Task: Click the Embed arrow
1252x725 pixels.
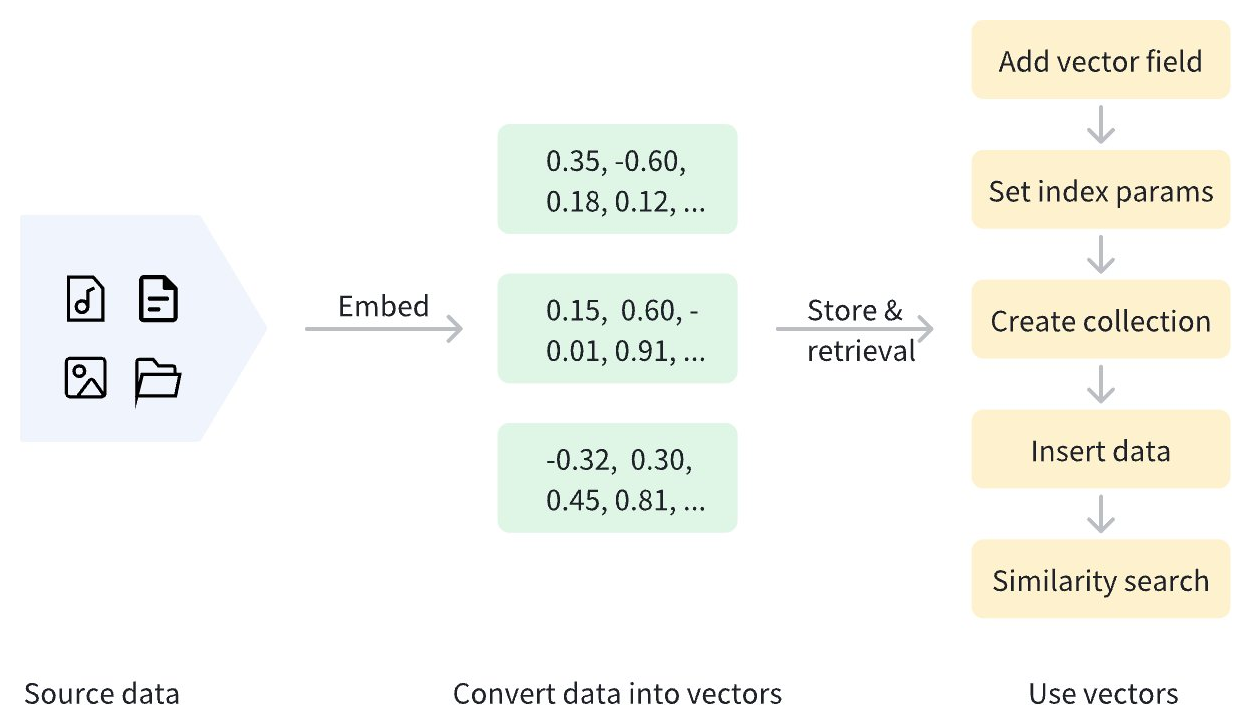Action: (384, 328)
